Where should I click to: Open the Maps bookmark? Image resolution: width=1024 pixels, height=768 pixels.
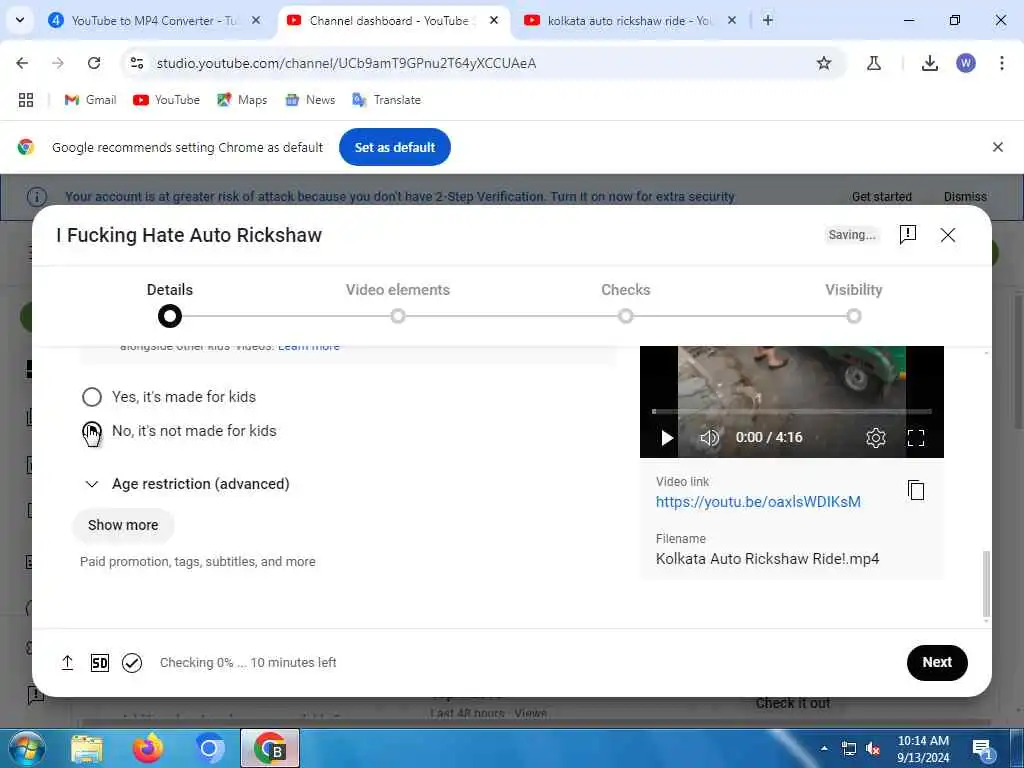pyautogui.click(x=242, y=100)
